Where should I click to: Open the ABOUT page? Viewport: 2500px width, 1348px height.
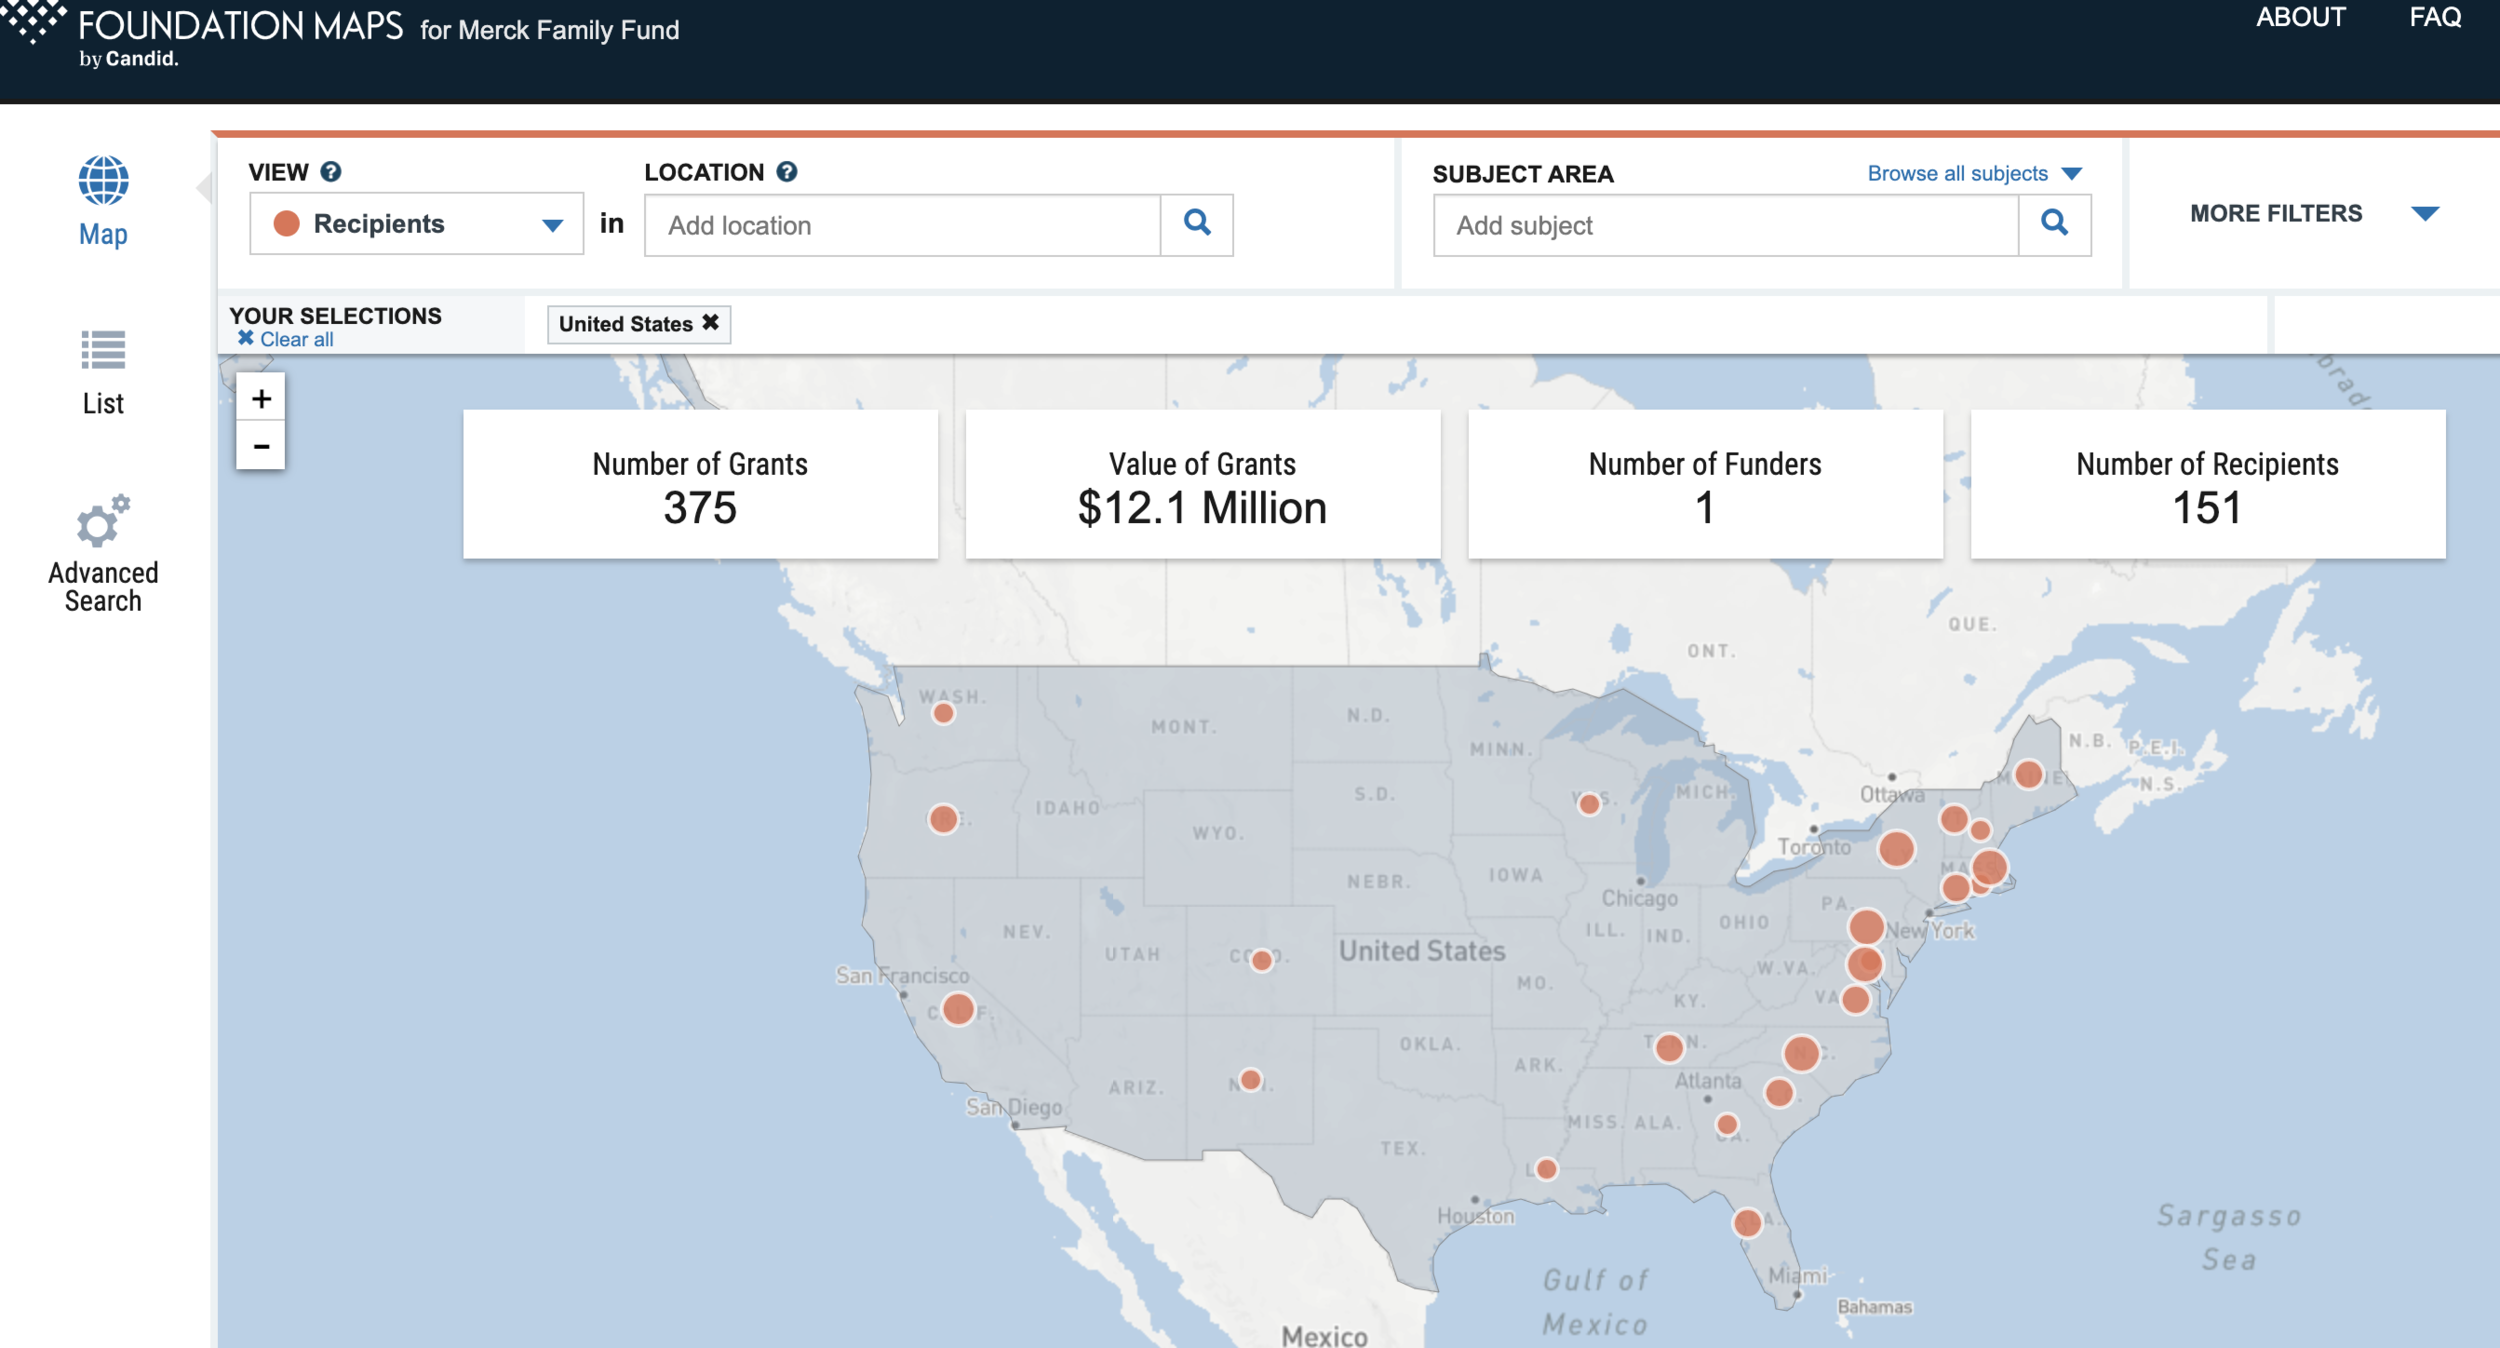(x=2299, y=17)
